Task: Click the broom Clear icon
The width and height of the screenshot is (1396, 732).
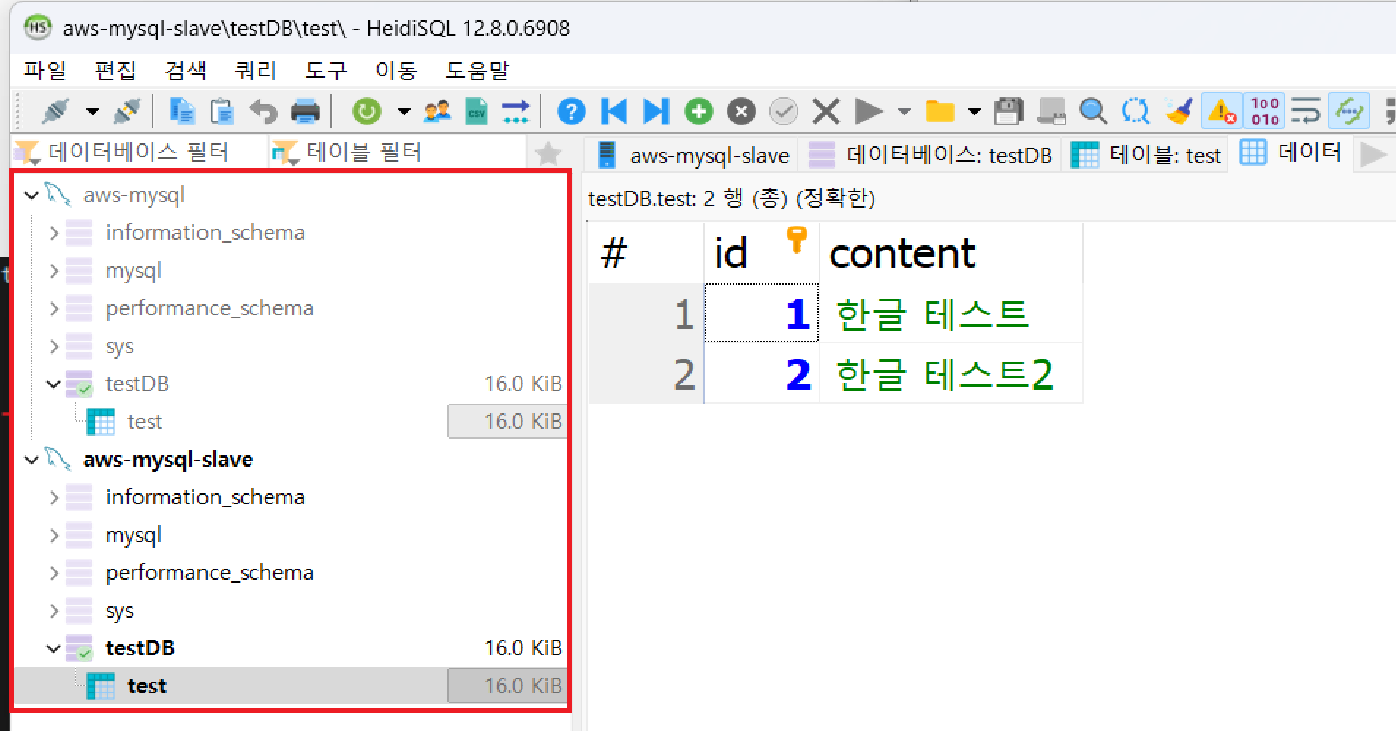Action: tap(1178, 110)
